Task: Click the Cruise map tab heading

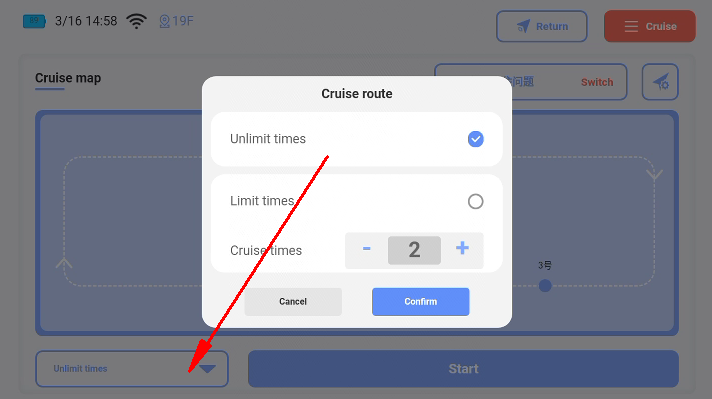Action: pos(68,78)
